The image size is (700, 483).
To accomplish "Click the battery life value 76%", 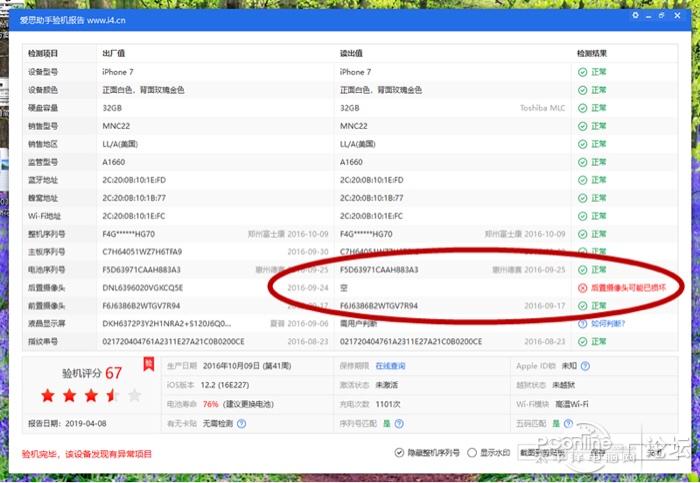I will click(211, 404).
